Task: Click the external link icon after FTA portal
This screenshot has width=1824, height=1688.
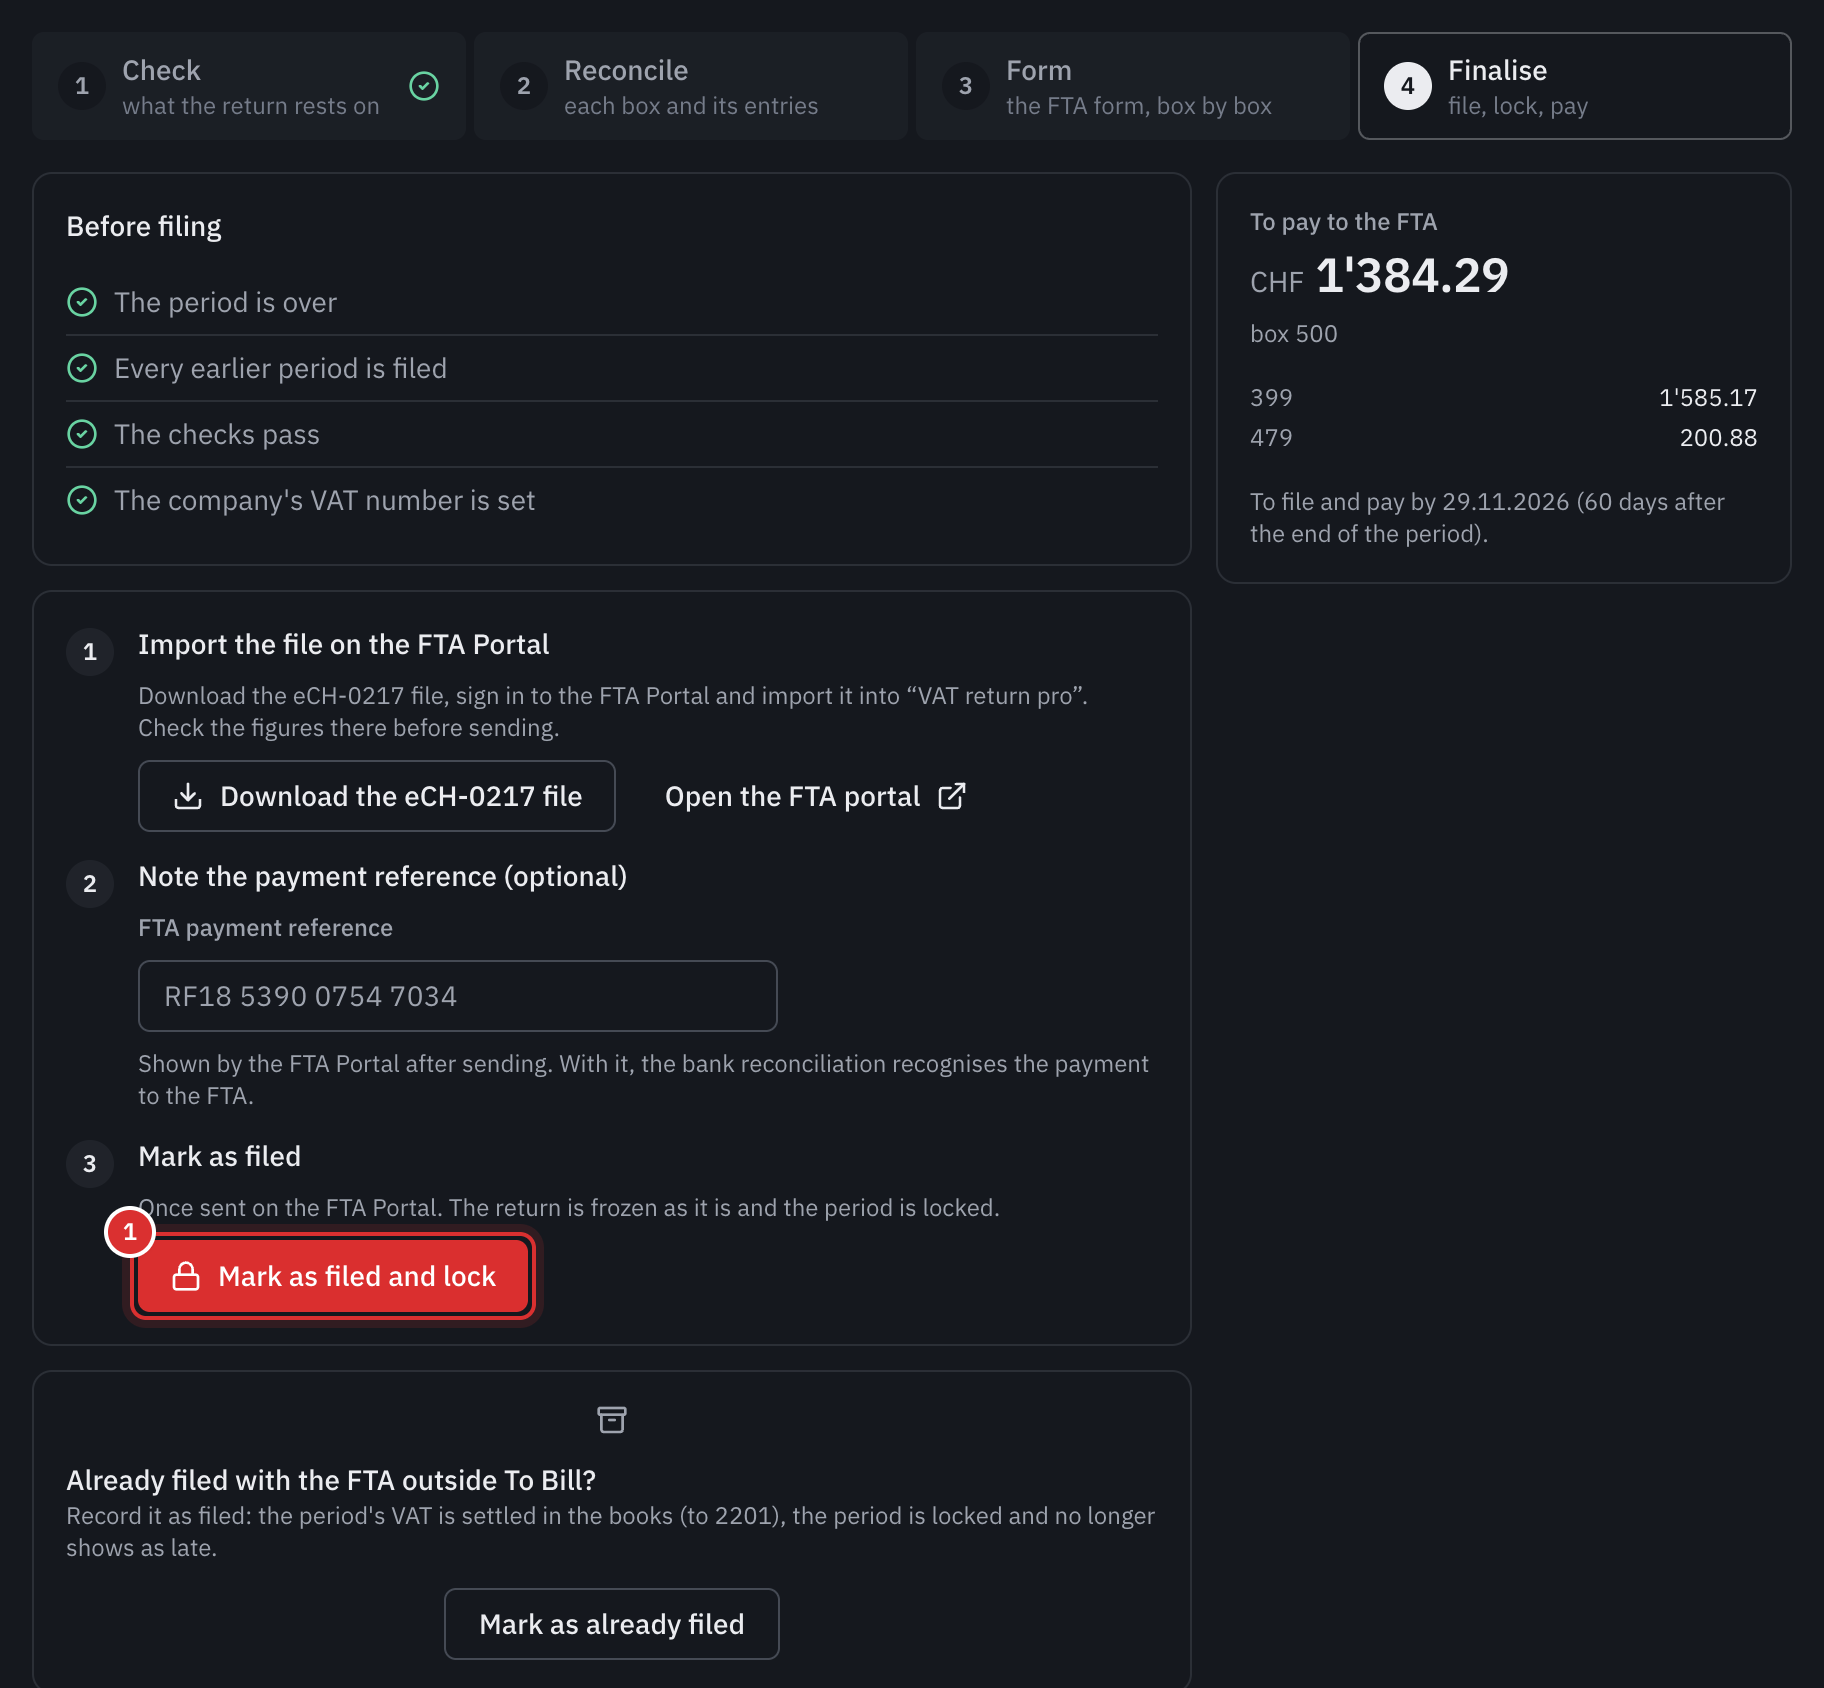Action: click(952, 796)
